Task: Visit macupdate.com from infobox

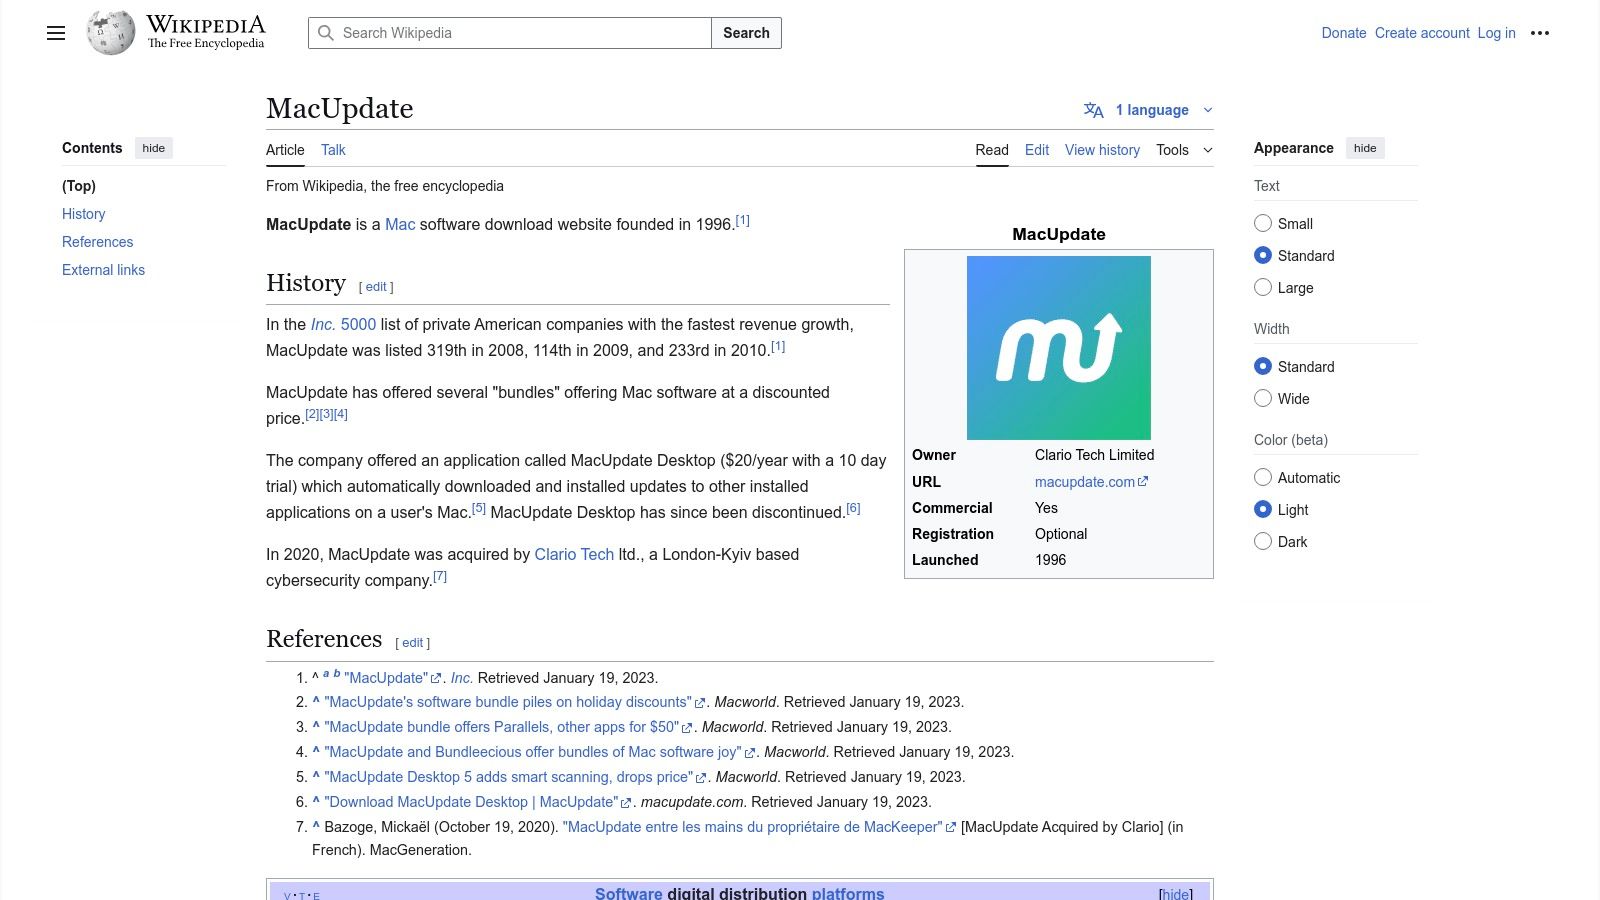Action: [1085, 482]
